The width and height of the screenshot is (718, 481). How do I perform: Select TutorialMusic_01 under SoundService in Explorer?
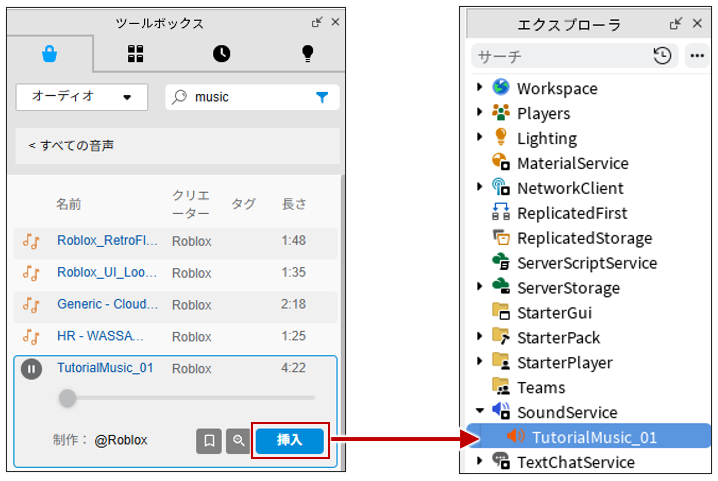588,436
